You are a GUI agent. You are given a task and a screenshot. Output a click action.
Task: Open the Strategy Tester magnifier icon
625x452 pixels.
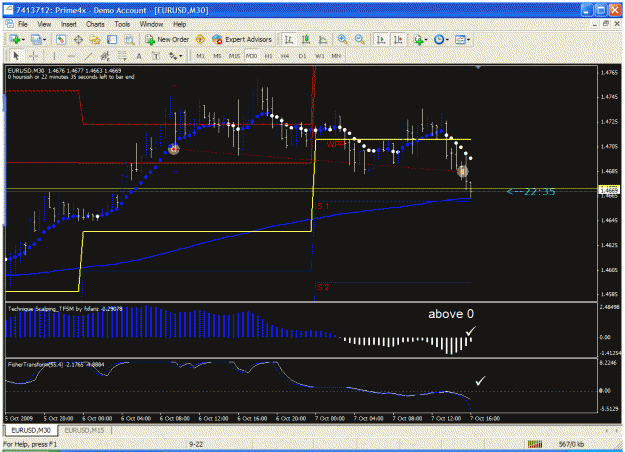(129, 39)
